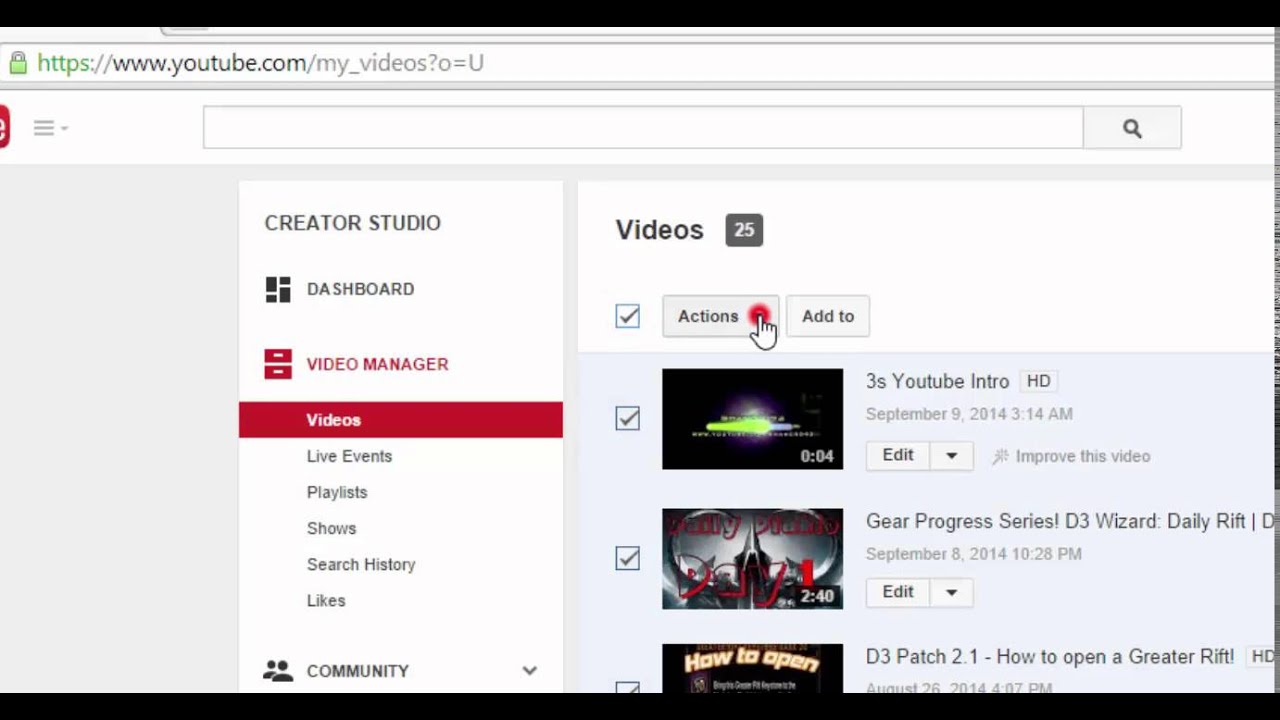Screen dimensions: 1280x720
Task: Open Playlists in sidebar
Action: click(337, 492)
